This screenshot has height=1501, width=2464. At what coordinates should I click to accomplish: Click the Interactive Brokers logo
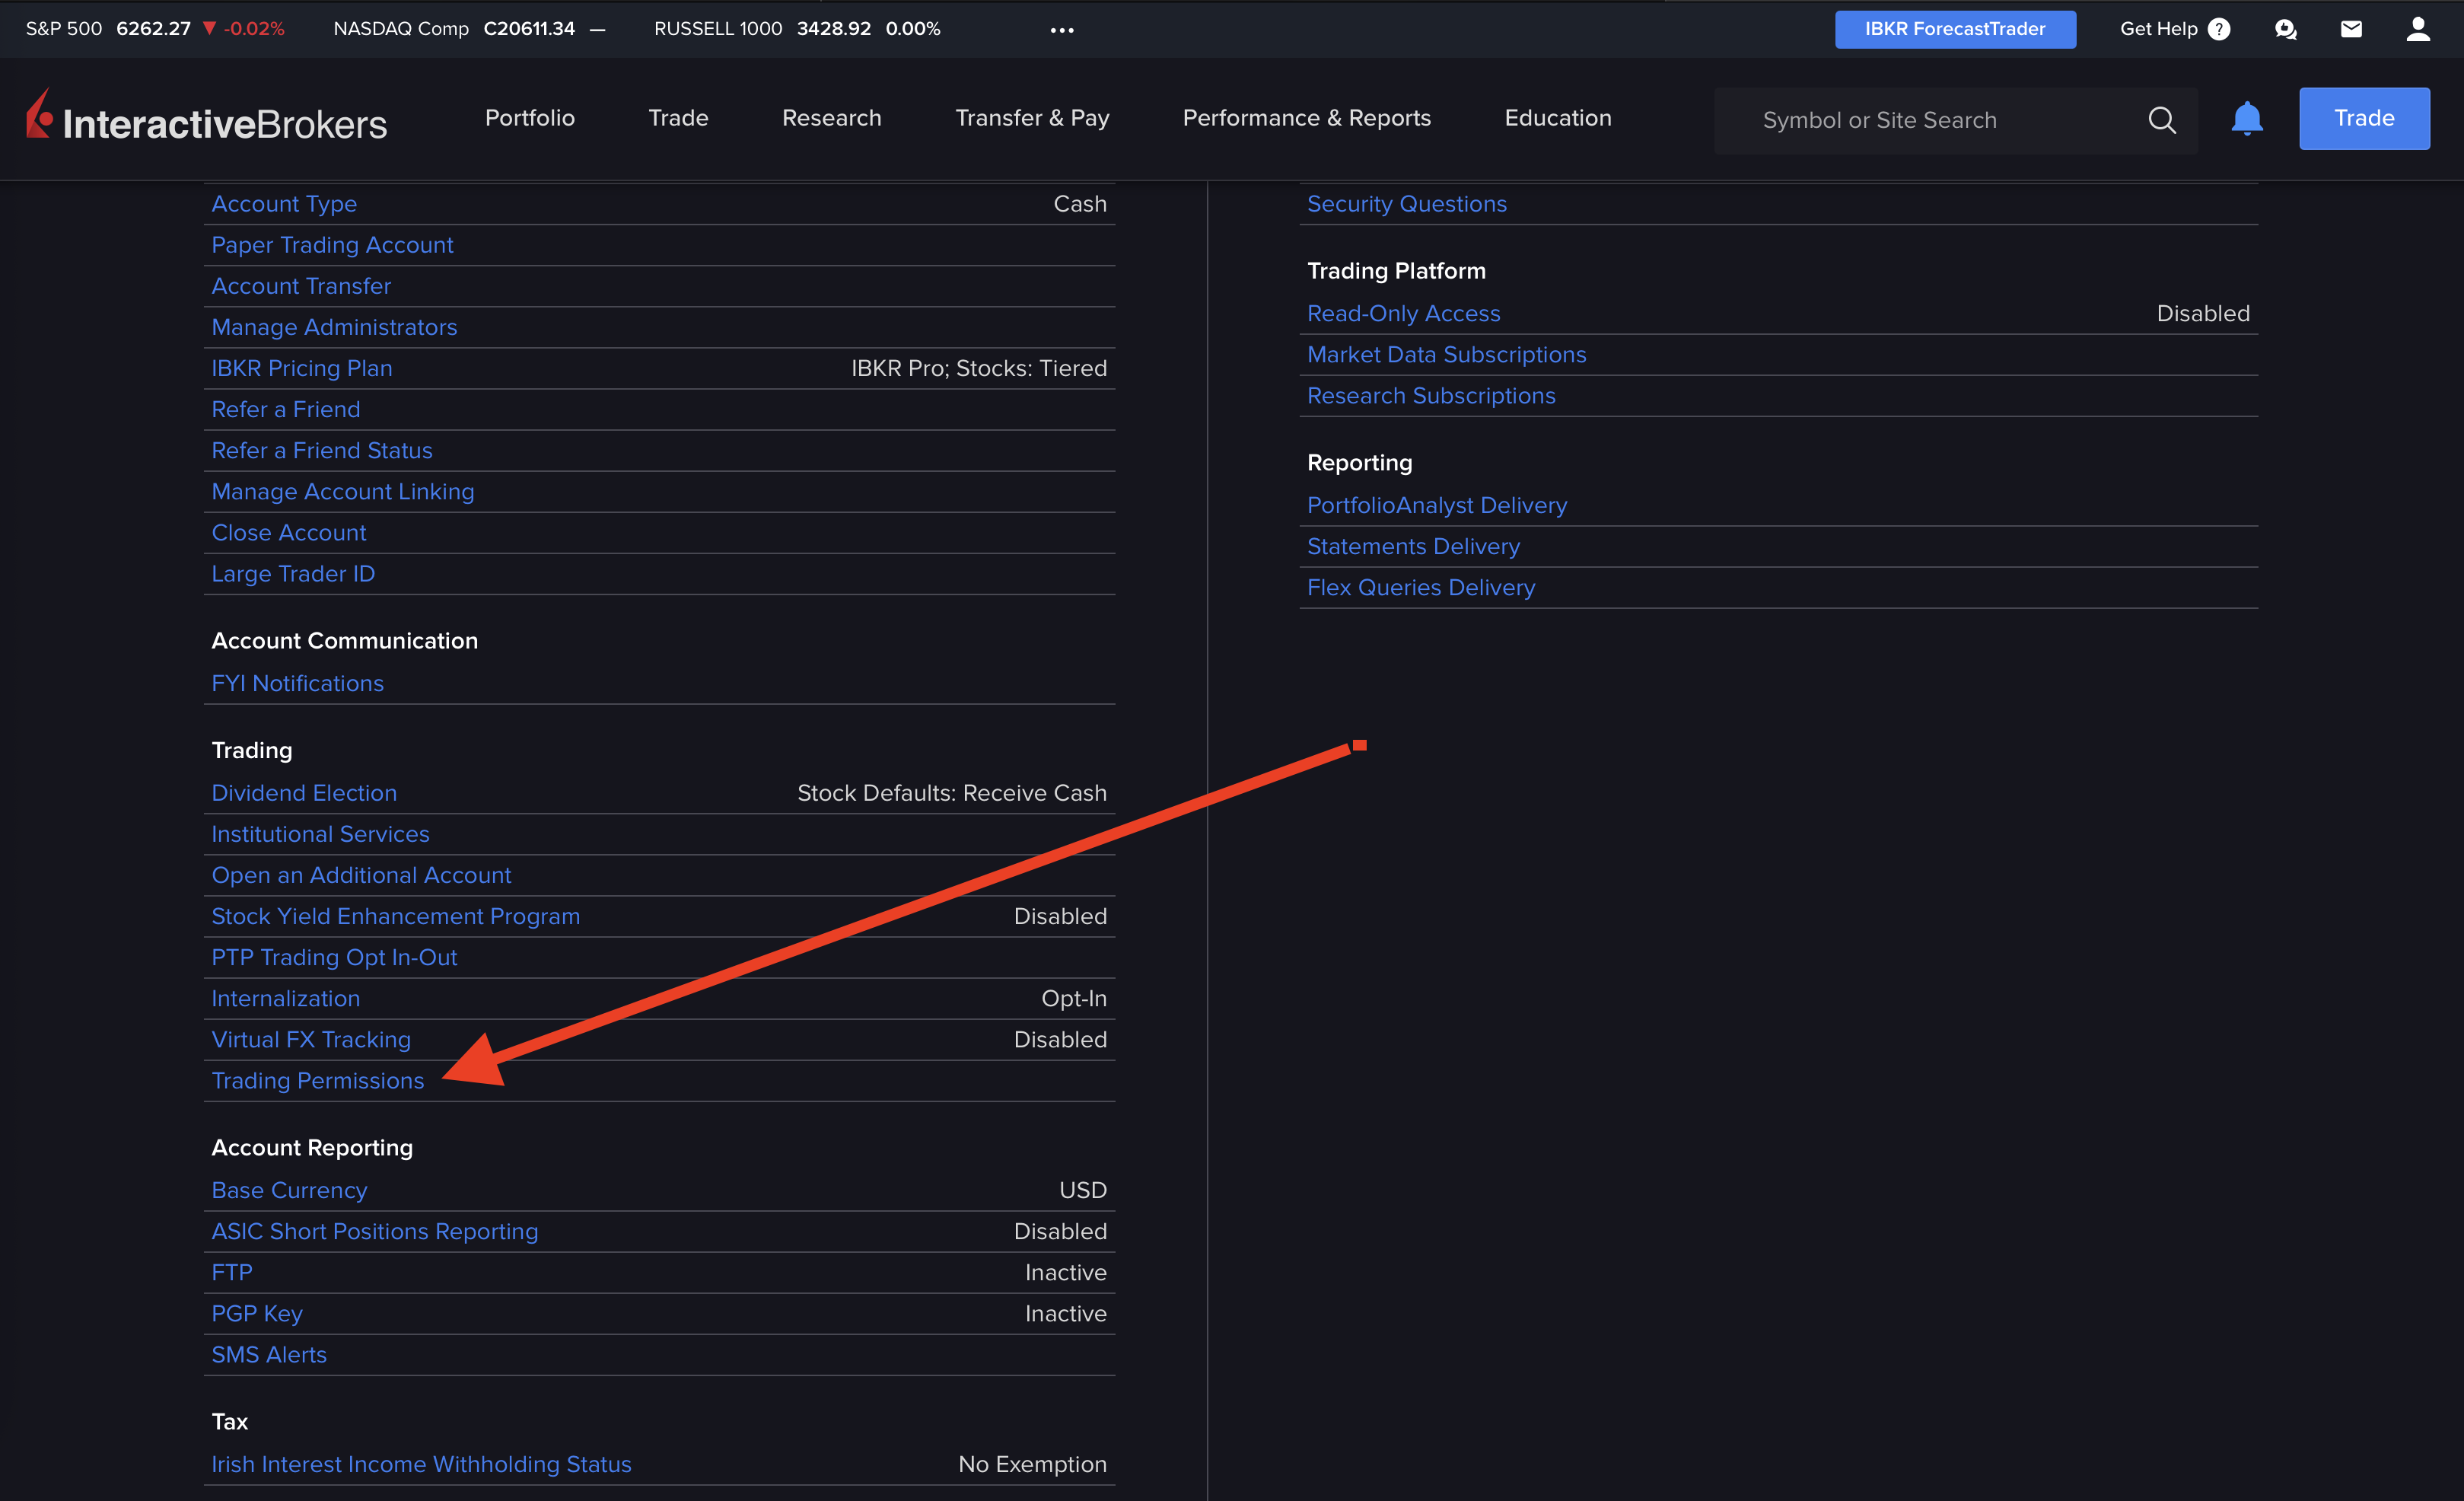[207, 119]
